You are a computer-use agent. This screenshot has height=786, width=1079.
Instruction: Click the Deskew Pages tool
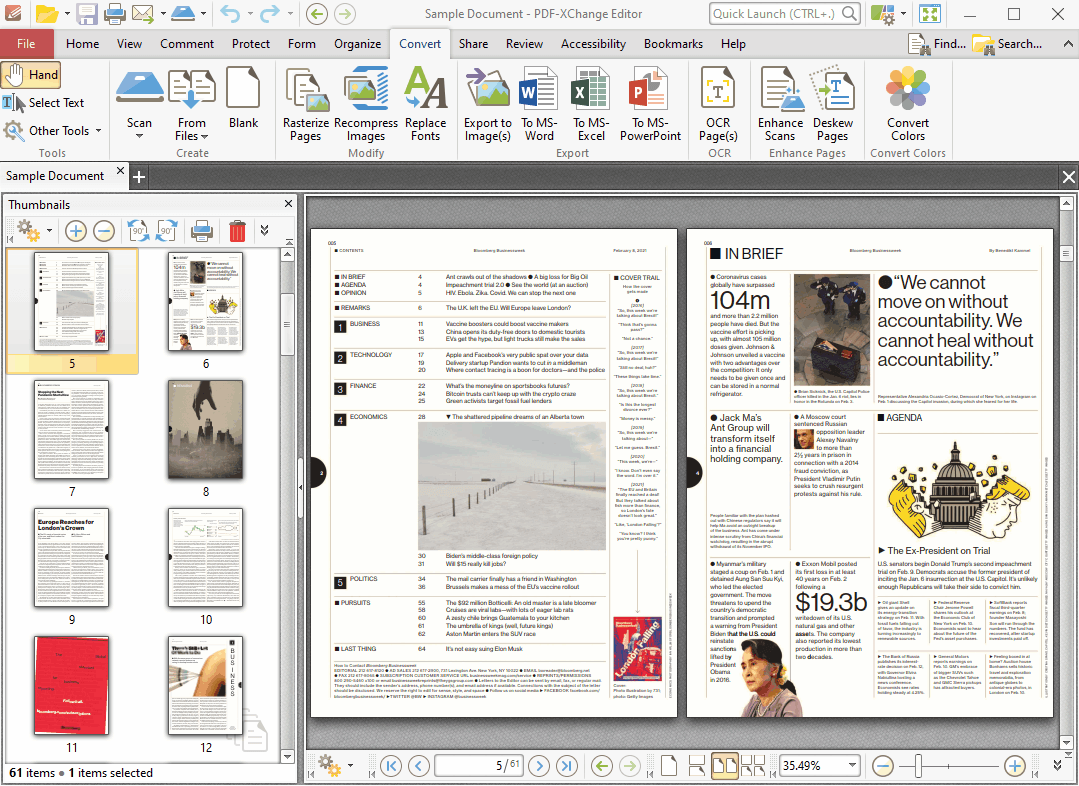(834, 105)
